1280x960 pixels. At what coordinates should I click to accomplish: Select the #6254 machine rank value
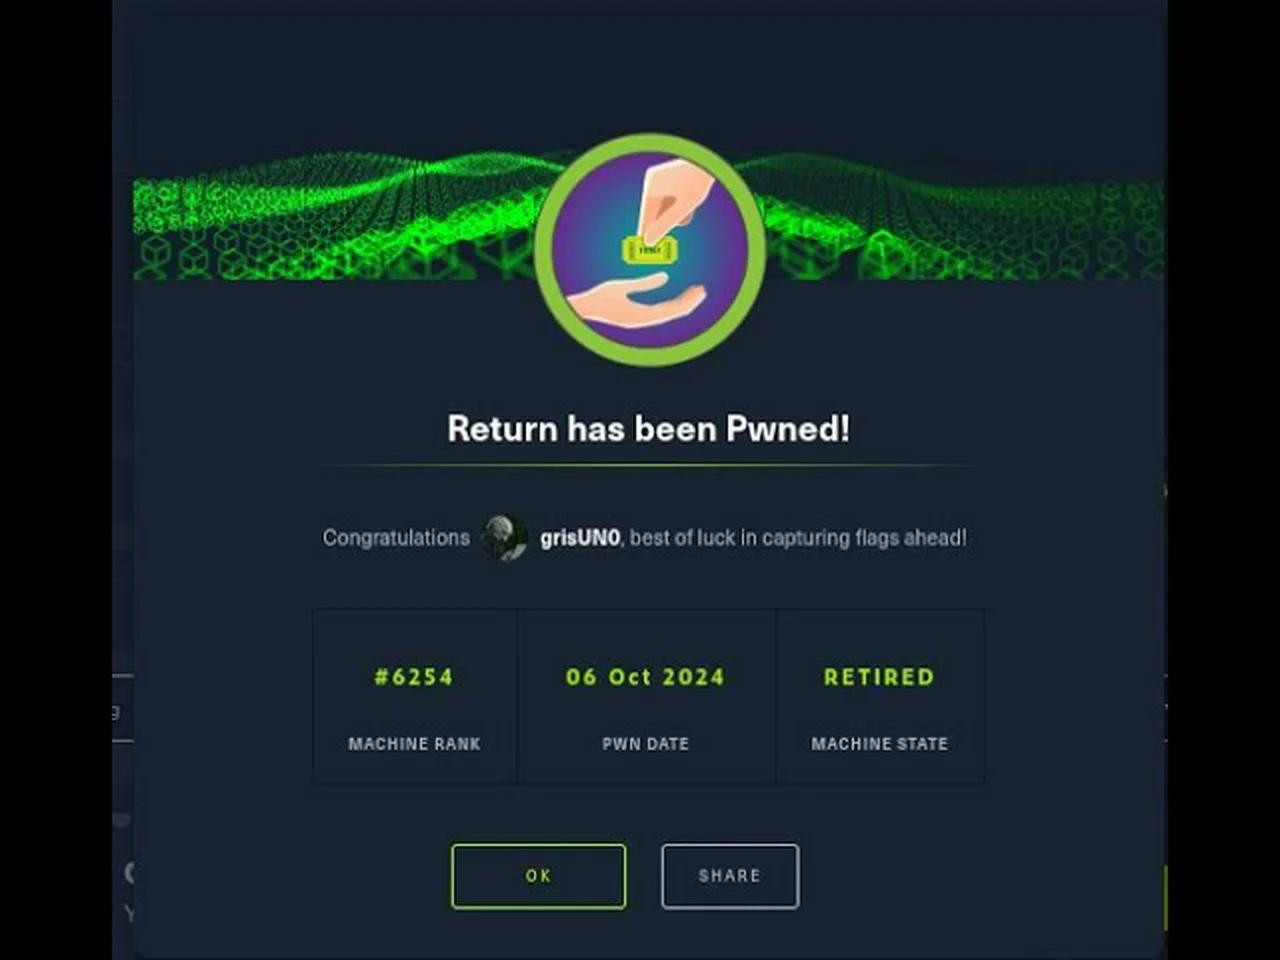(414, 677)
